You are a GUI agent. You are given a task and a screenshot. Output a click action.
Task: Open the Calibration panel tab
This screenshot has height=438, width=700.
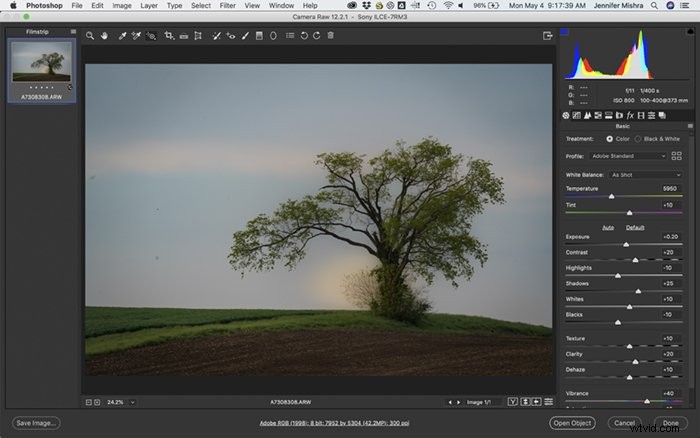(641, 116)
